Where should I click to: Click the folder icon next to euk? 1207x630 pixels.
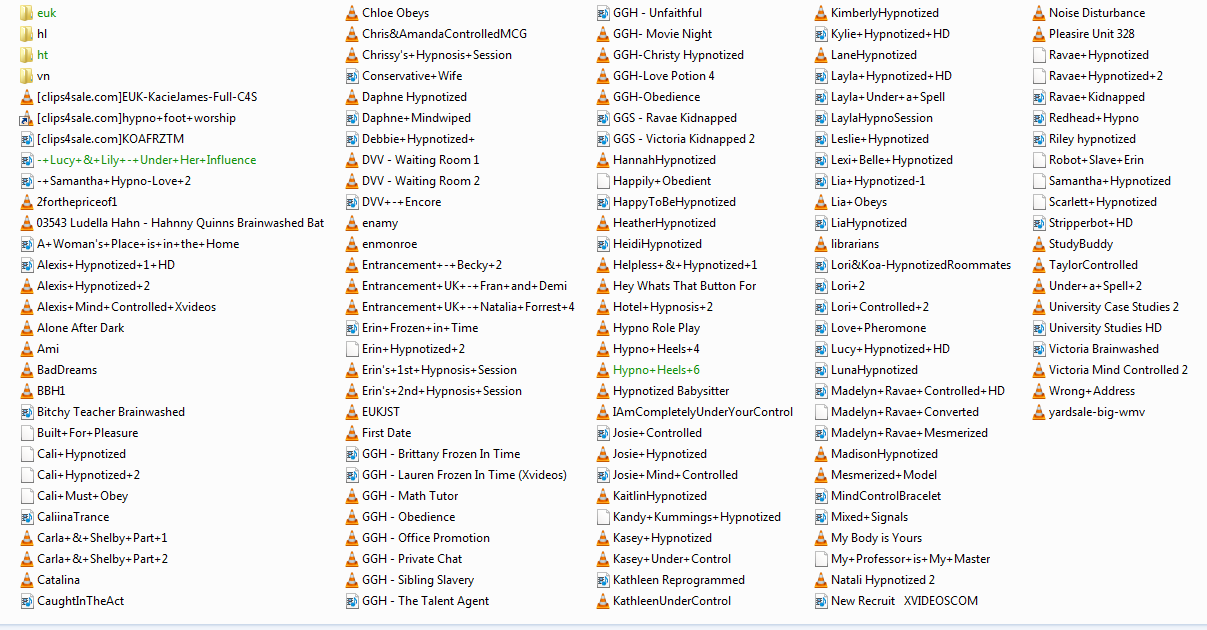[x=27, y=13]
